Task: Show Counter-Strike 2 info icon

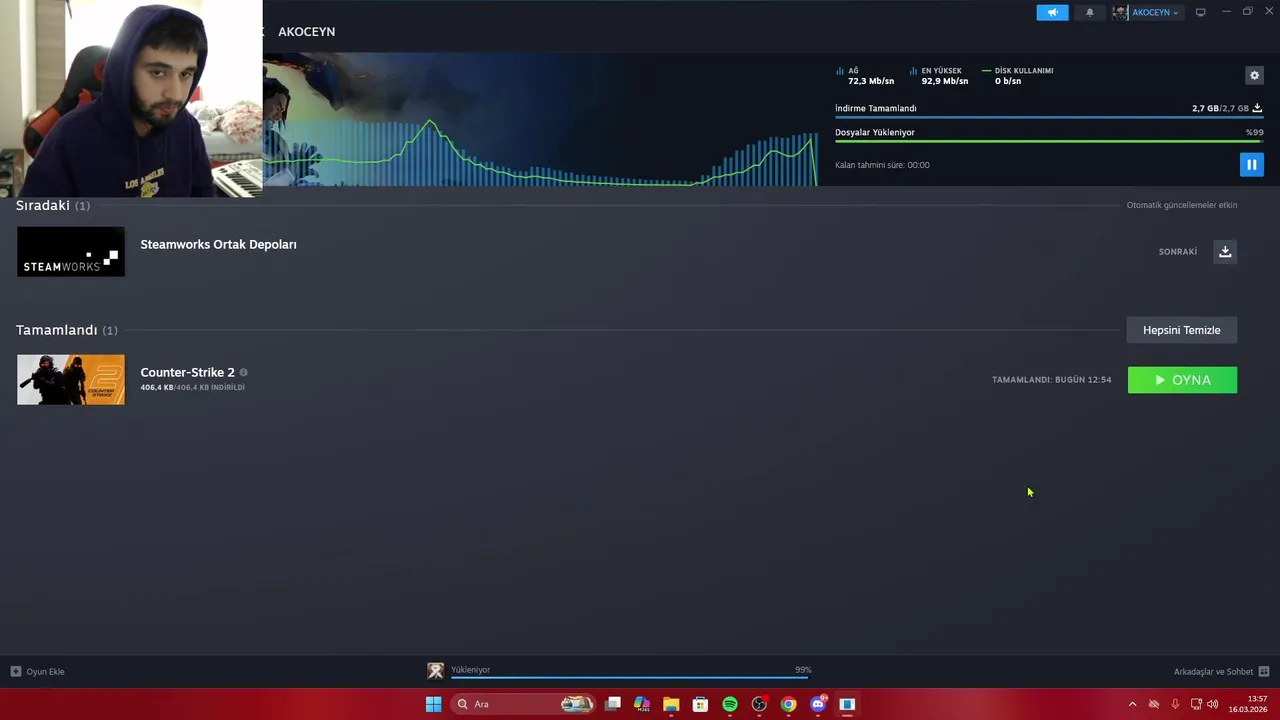Action: [x=243, y=372]
